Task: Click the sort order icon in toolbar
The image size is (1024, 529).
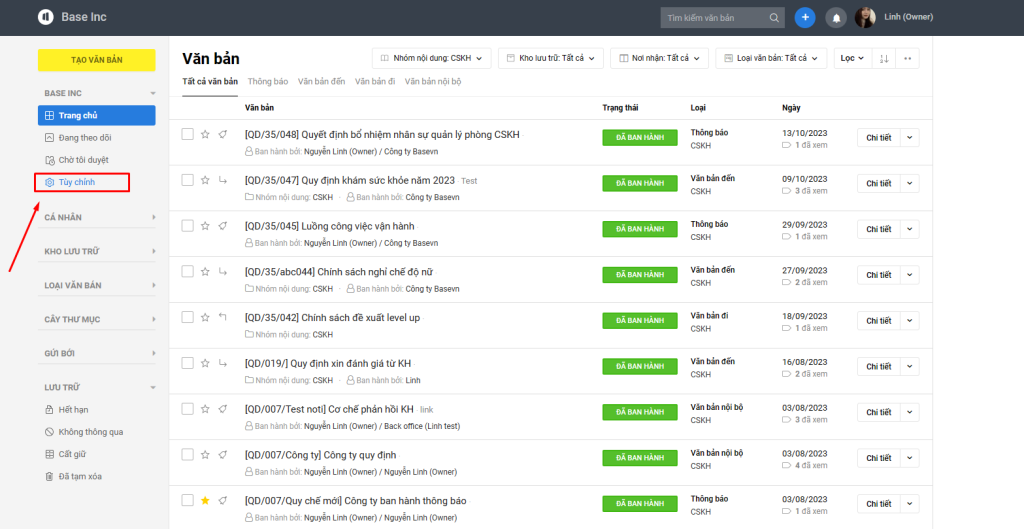Action: (884, 58)
